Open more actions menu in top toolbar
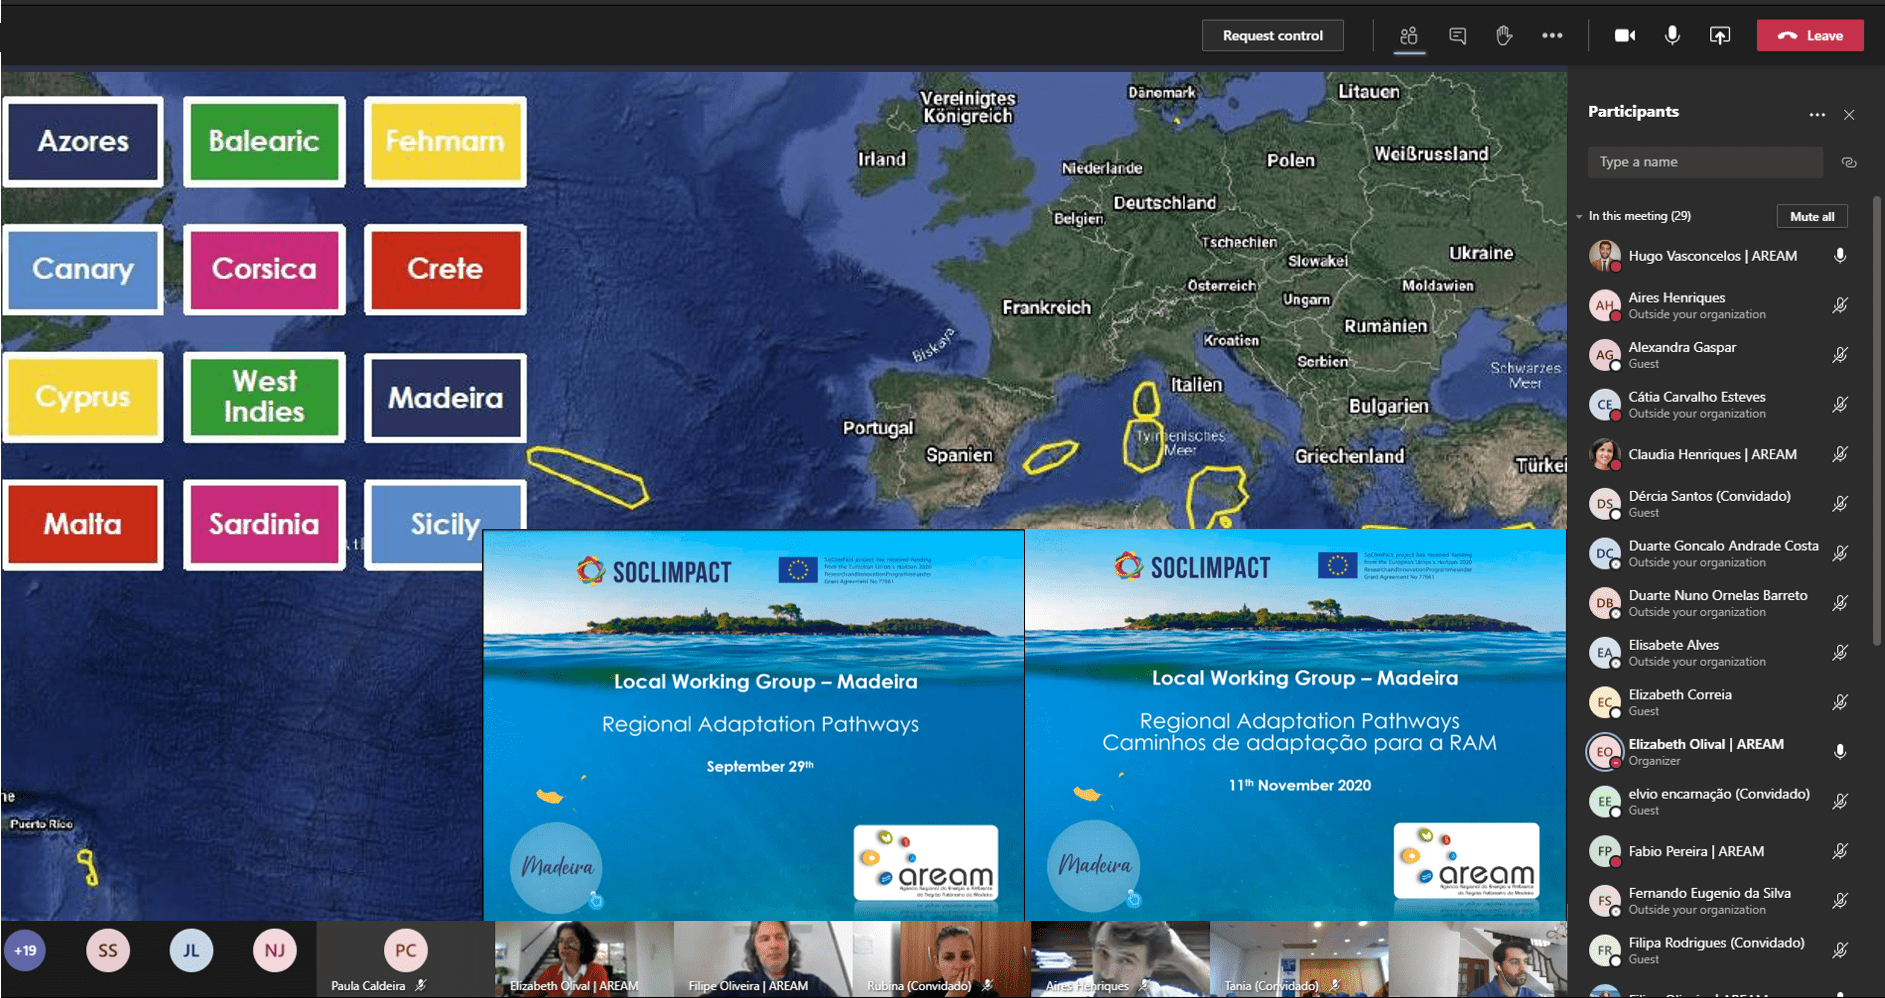The image size is (1885, 998). (x=1552, y=36)
